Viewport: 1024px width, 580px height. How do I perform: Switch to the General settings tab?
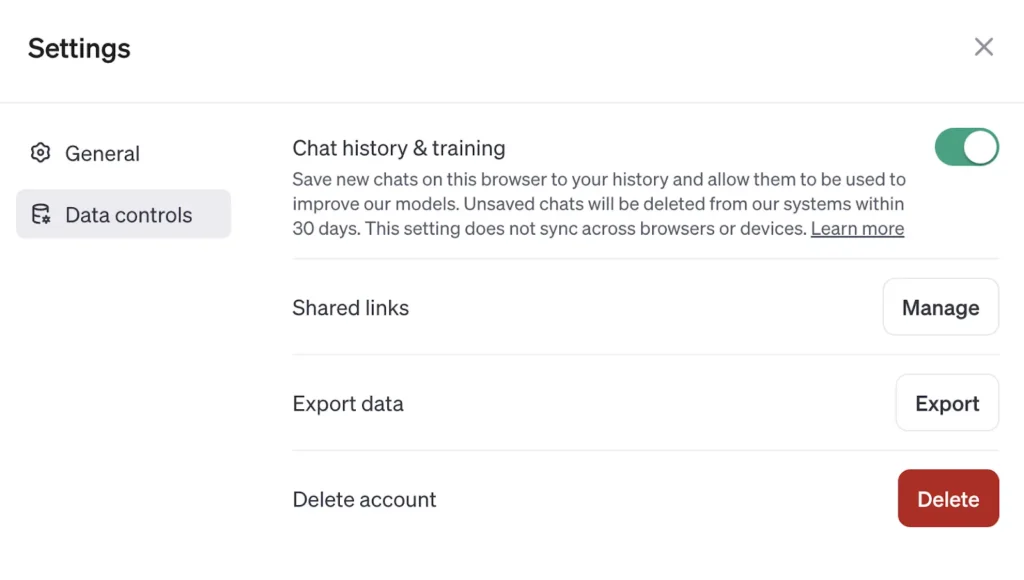103,153
